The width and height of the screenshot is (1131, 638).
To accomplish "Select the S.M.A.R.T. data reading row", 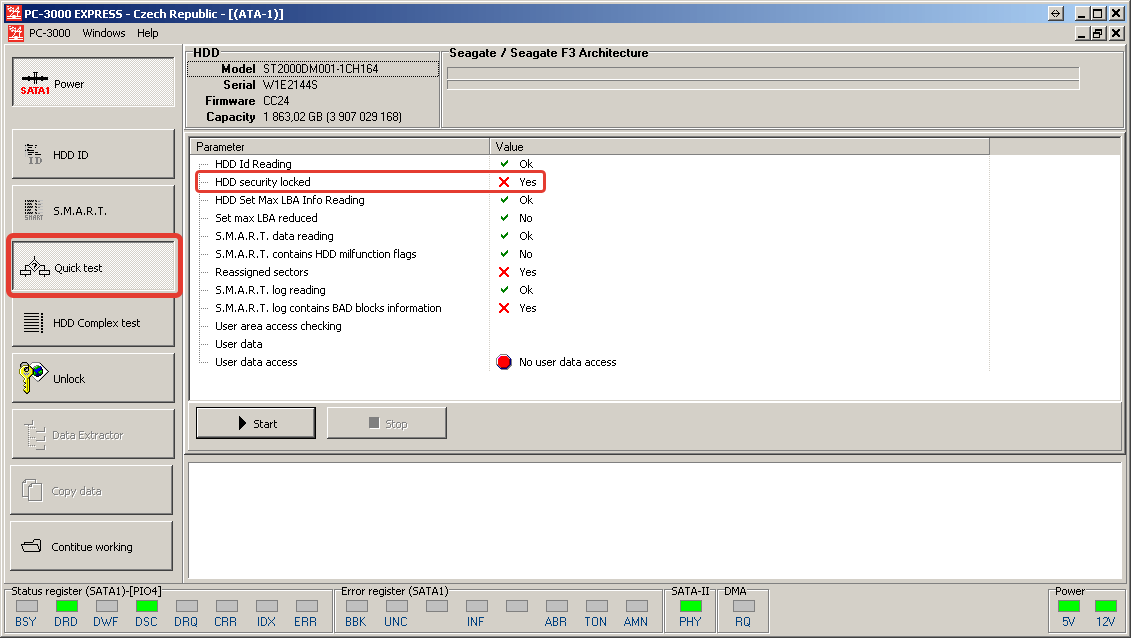I will [x=589, y=236].
